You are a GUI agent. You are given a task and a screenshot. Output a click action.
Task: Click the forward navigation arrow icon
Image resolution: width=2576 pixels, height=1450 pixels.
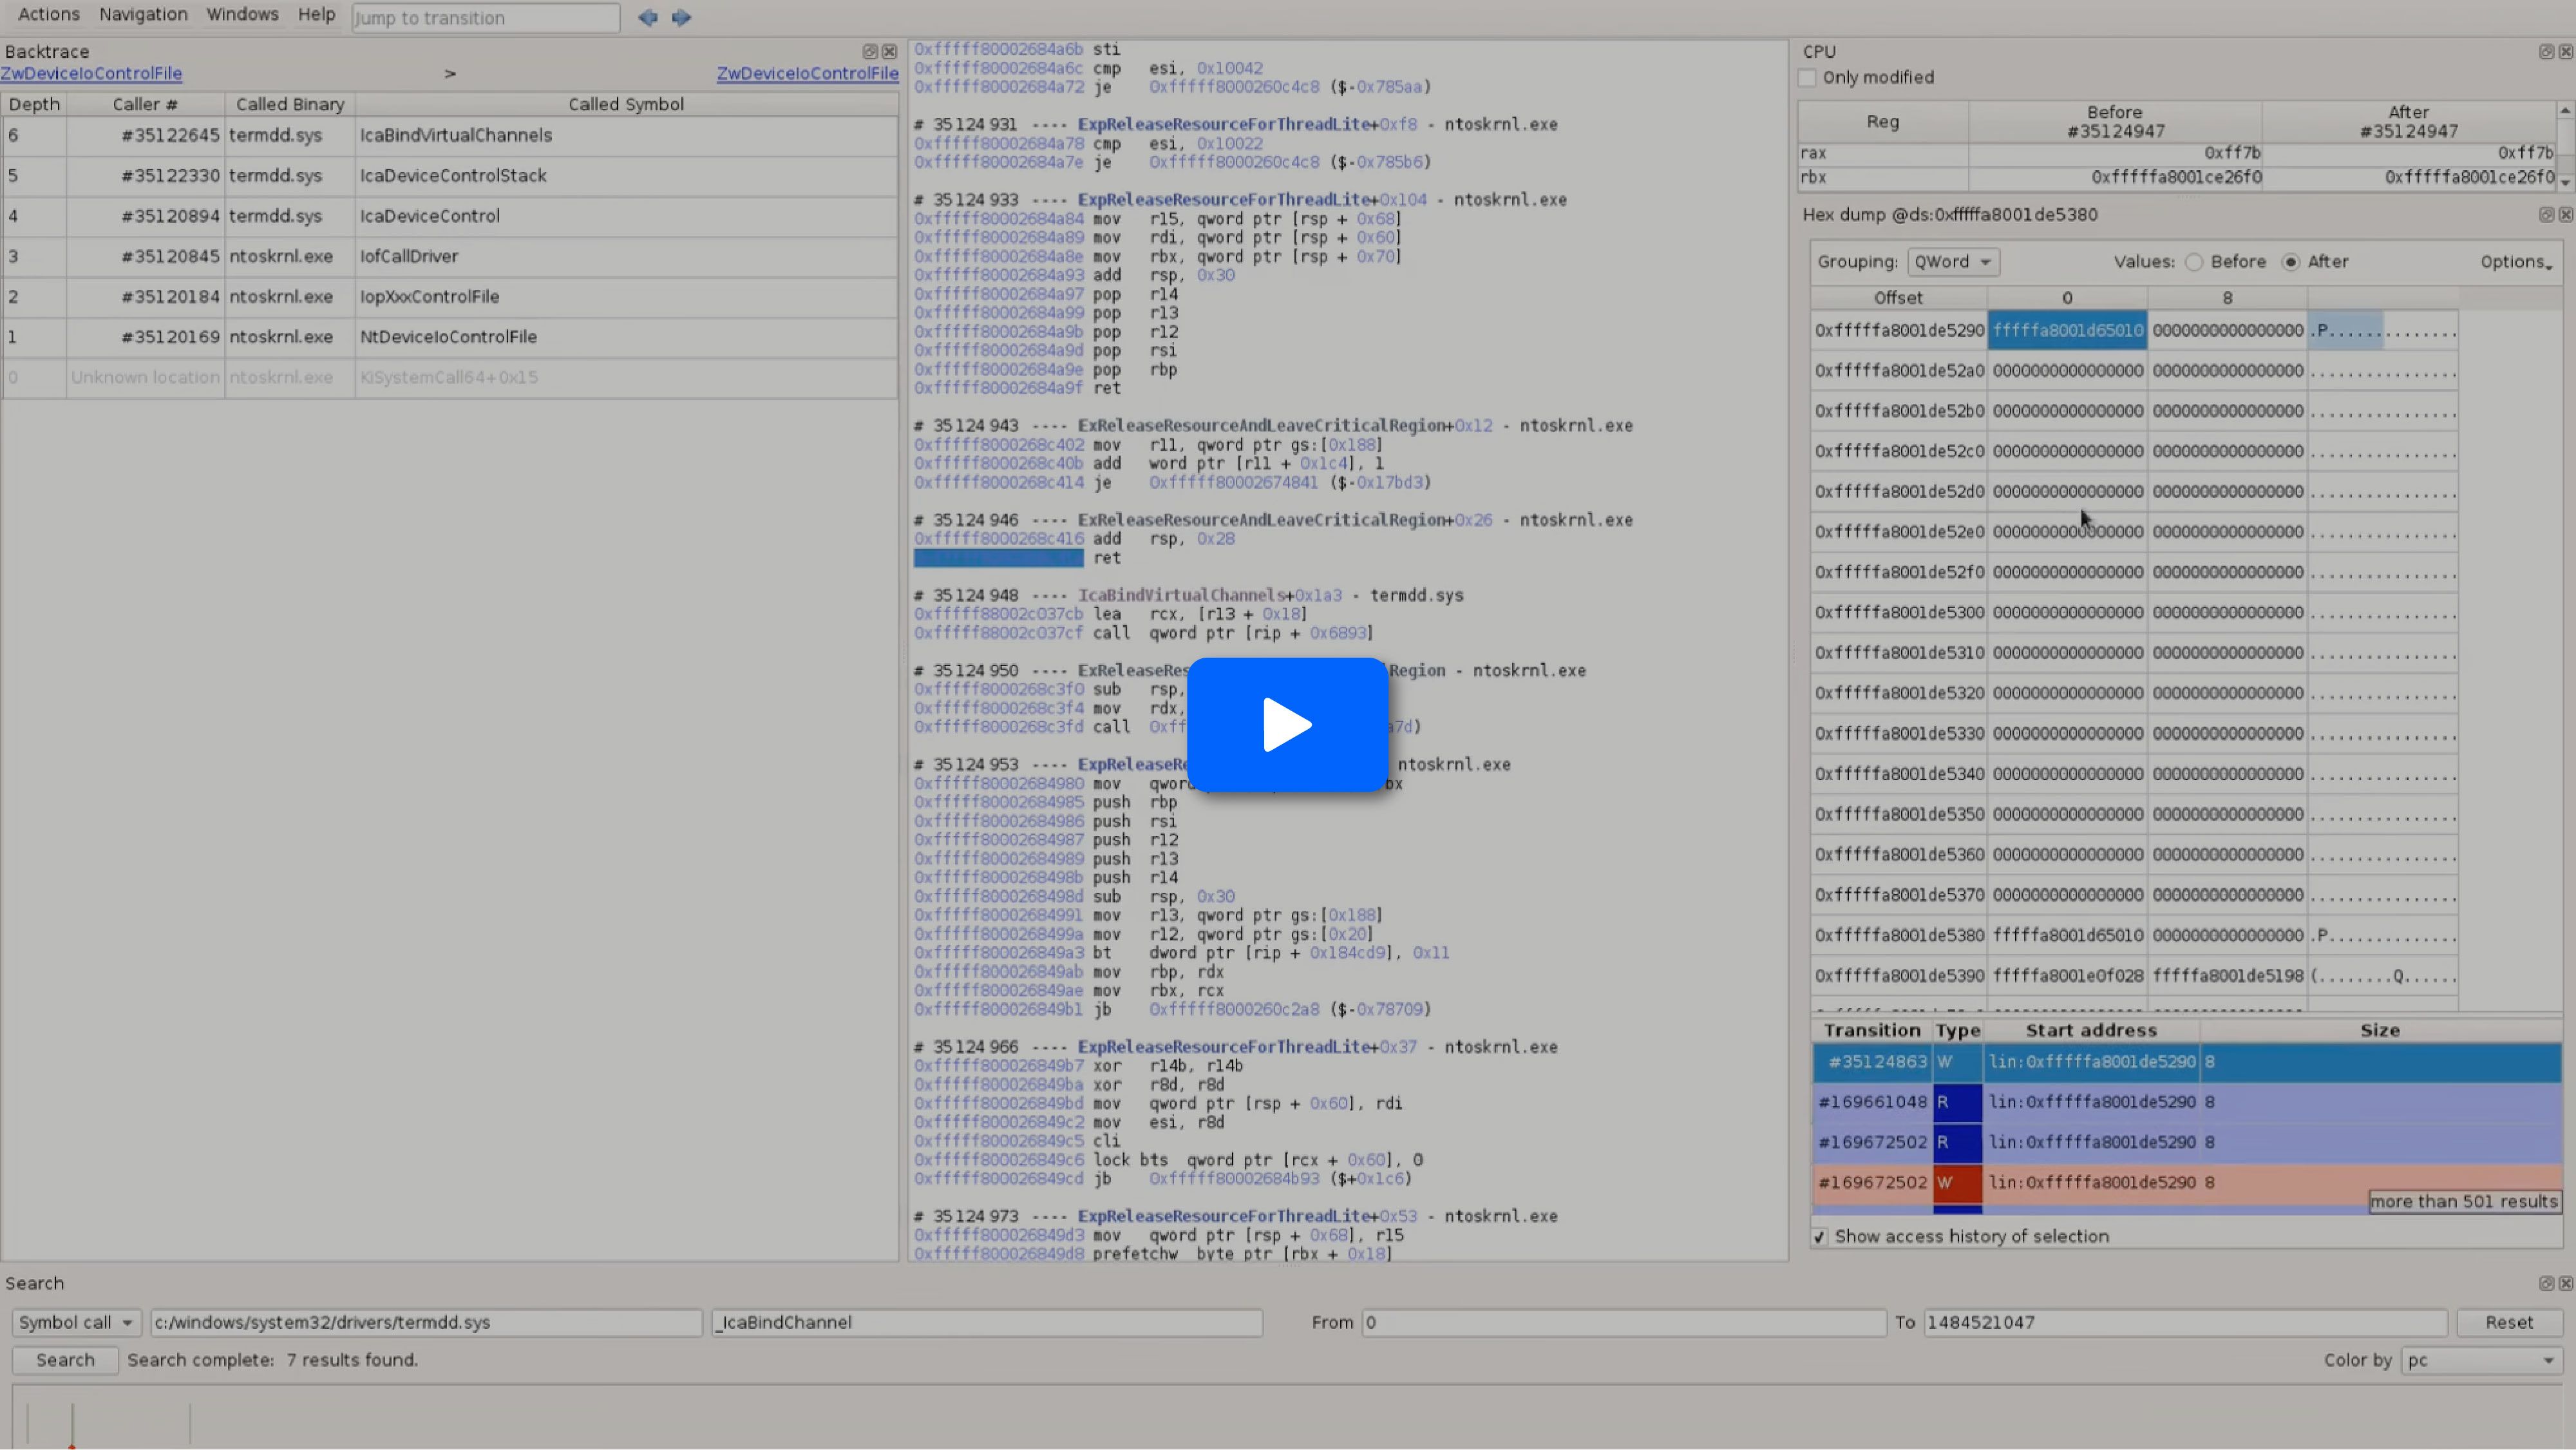[681, 17]
